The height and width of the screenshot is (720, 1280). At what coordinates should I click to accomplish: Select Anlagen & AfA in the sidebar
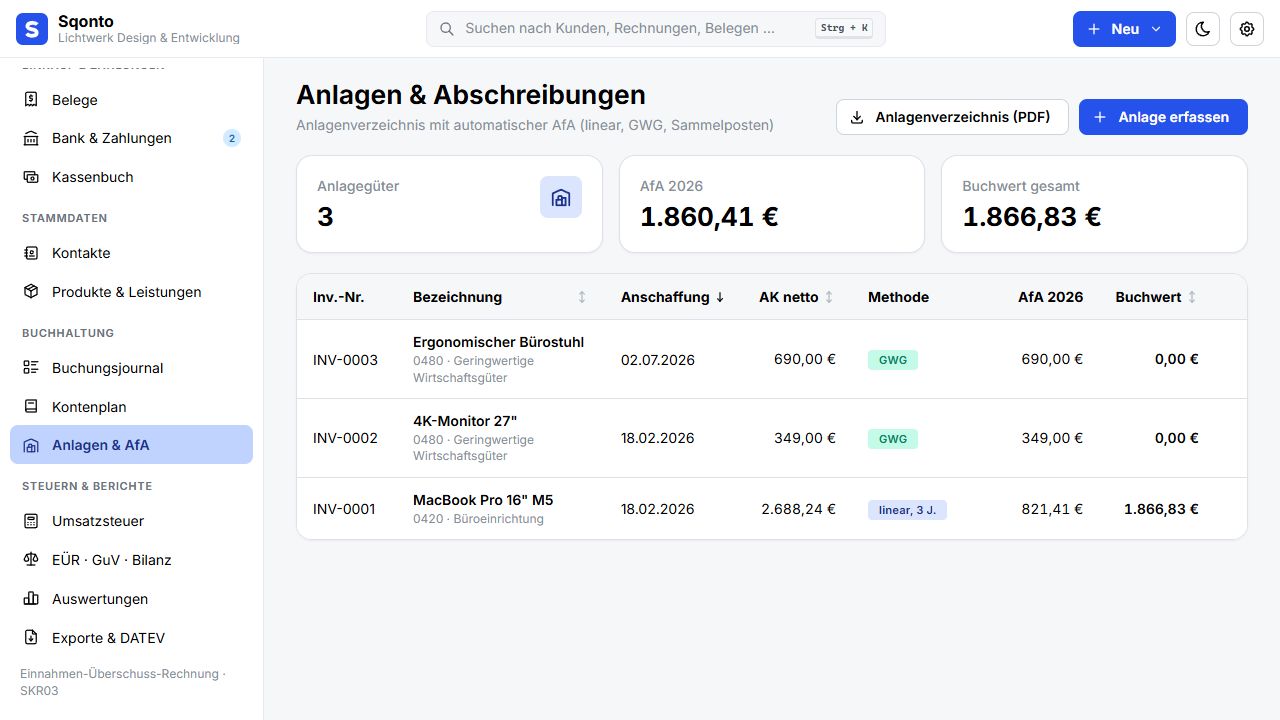pyautogui.click(x=131, y=445)
